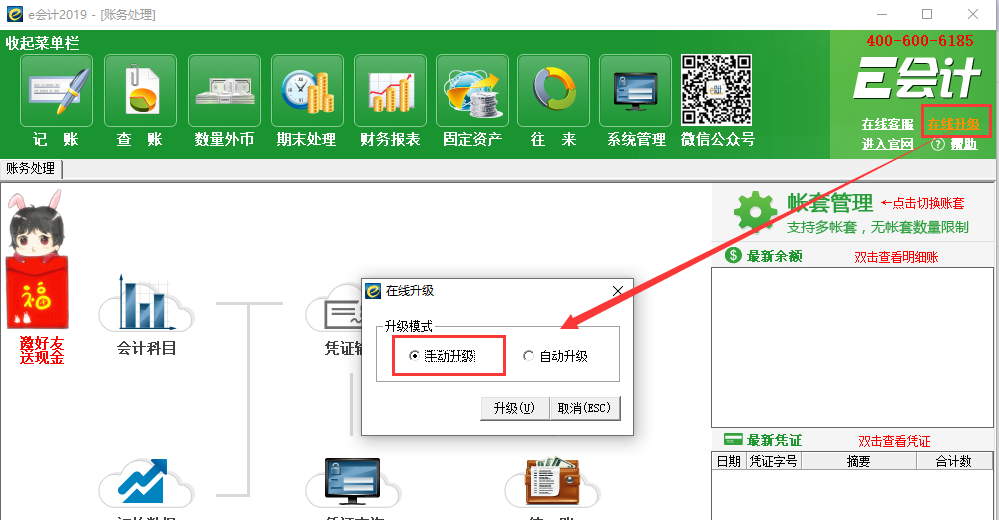Image resolution: width=999 pixels, height=520 pixels.
Task: Click the help question mark icon
Action: [x=937, y=144]
